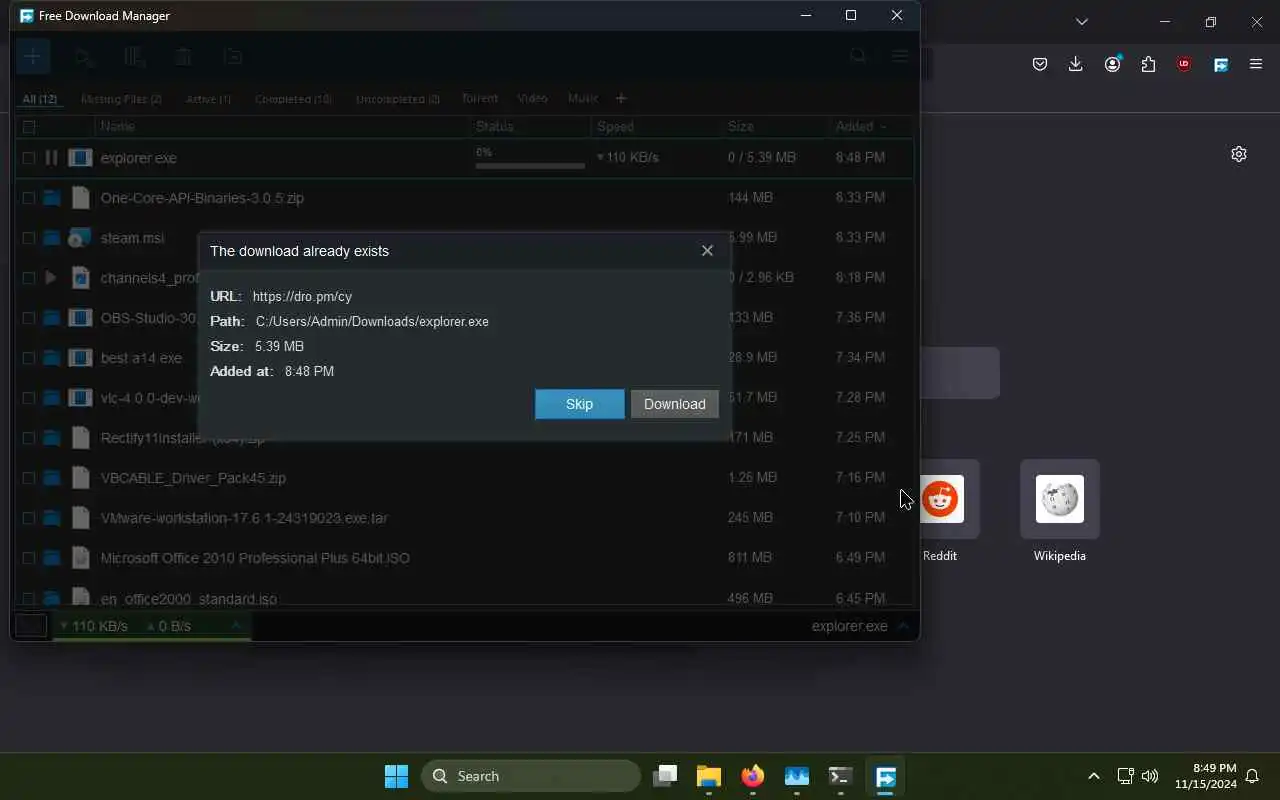Switch to Completed (10) tab
This screenshot has height=800, width=1280.
click(x=293, y=99)
